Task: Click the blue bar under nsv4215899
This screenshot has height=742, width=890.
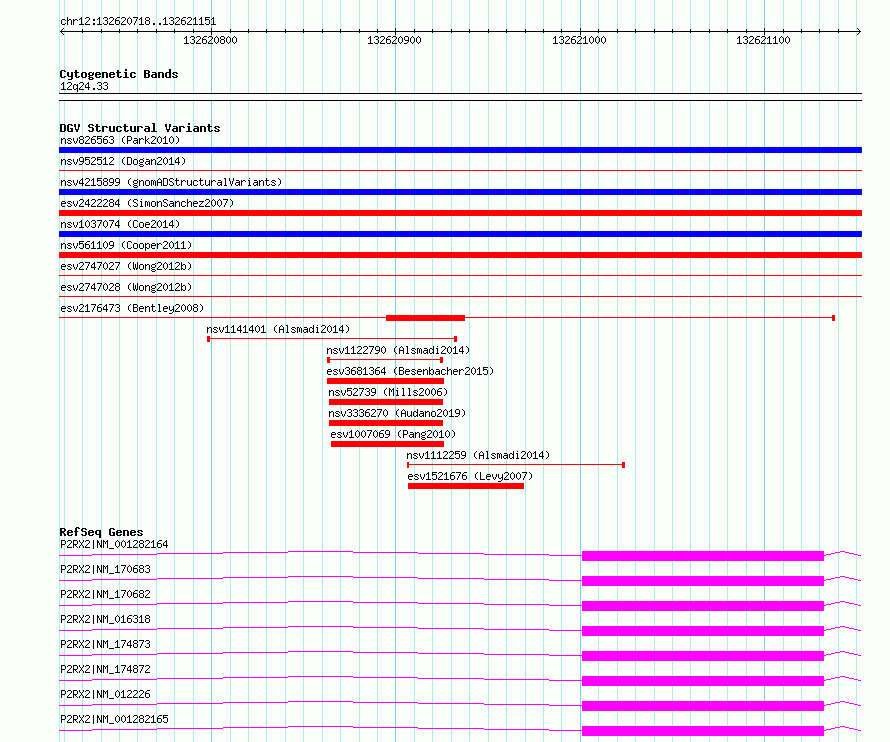Action: tap(460, 192)
